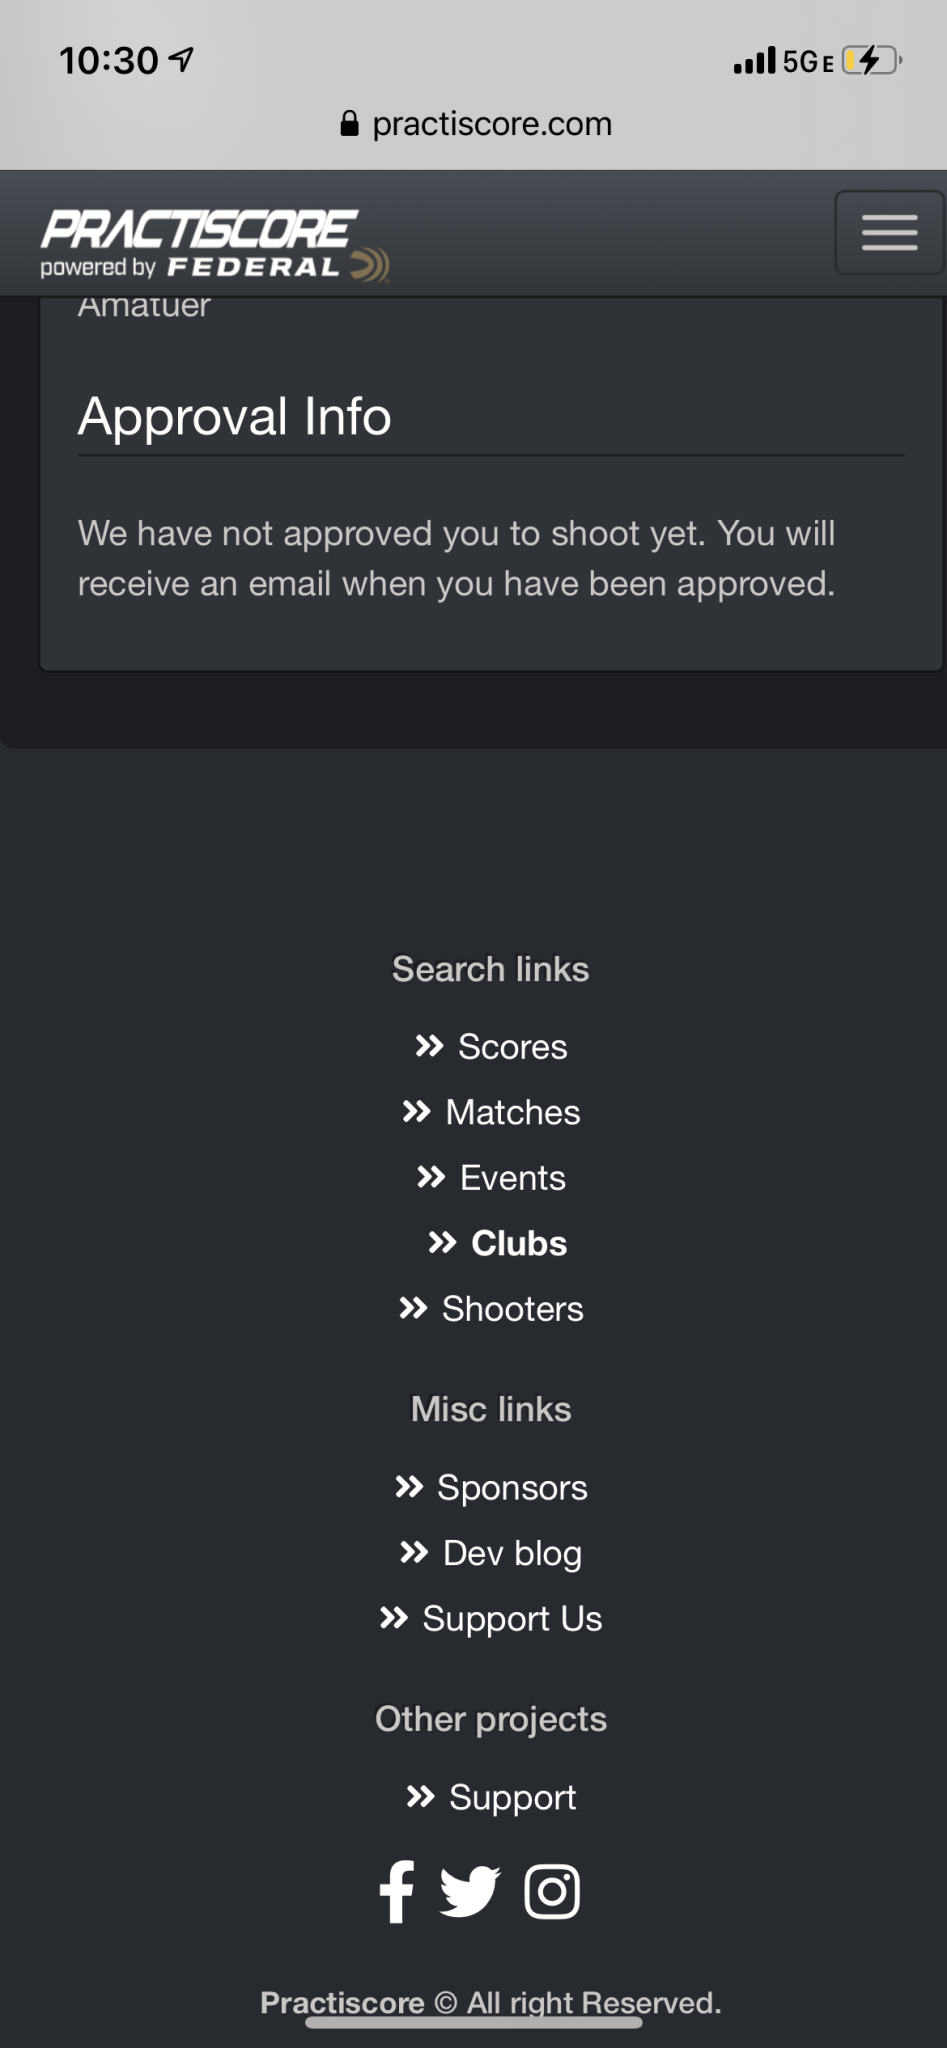Open the Events link
The image size is (947, 2048).
coord(491,1178)
